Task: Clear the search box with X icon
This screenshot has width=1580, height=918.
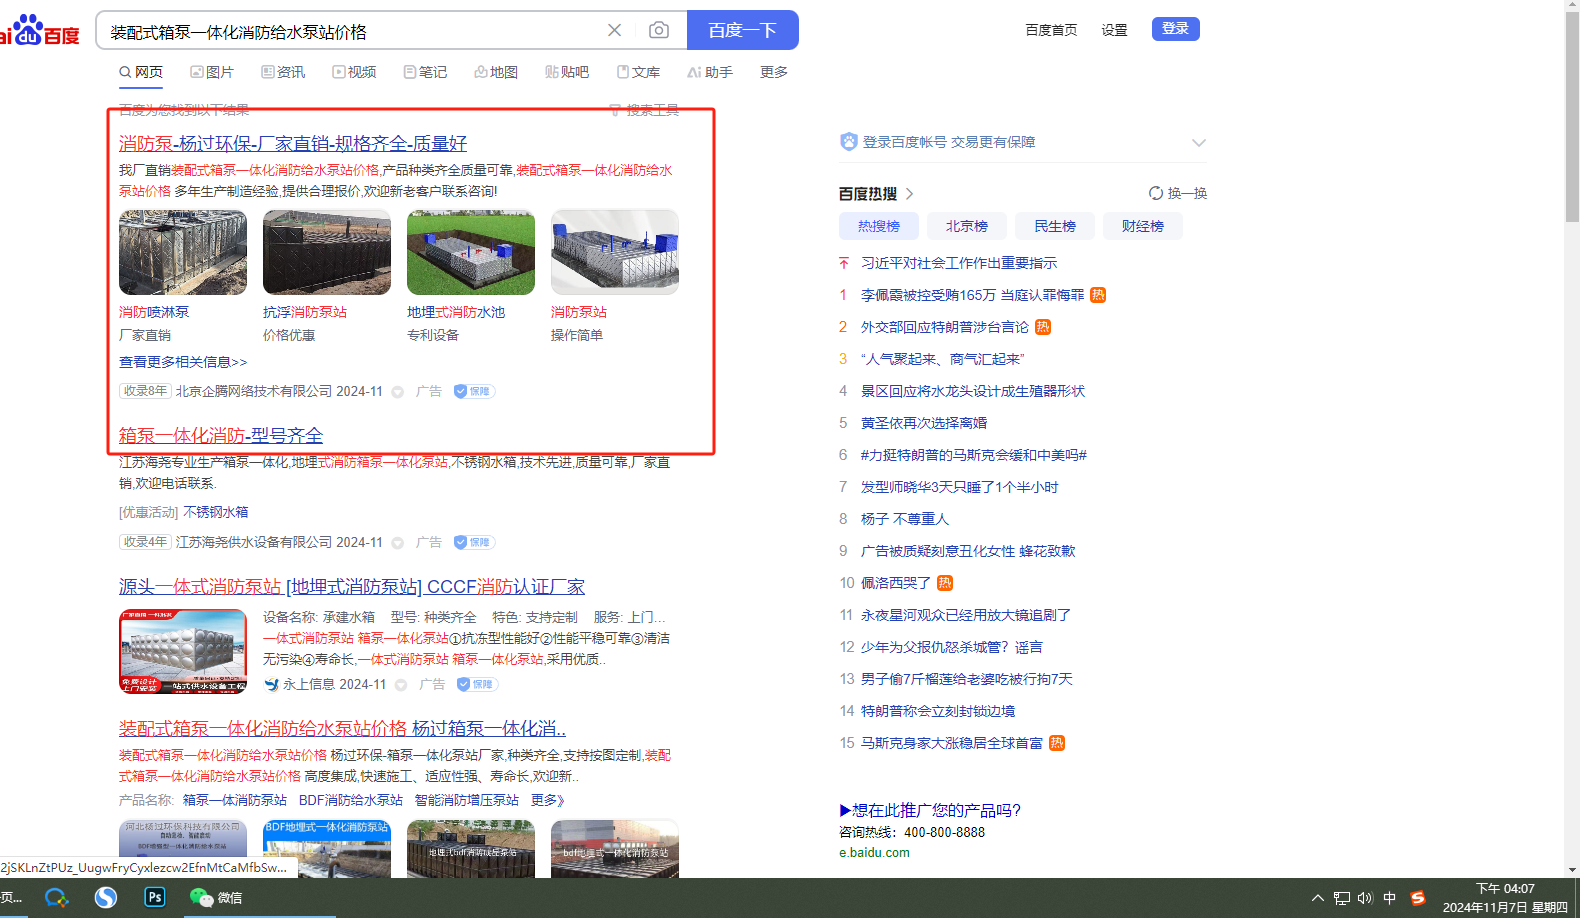Action: (614, 30)
